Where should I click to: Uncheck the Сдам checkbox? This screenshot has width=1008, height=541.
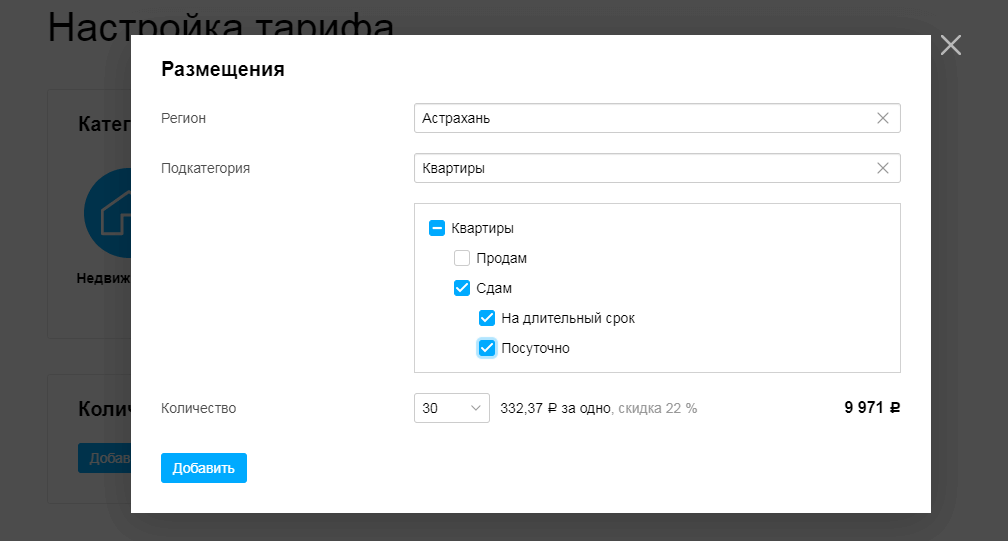pos(462,288)
